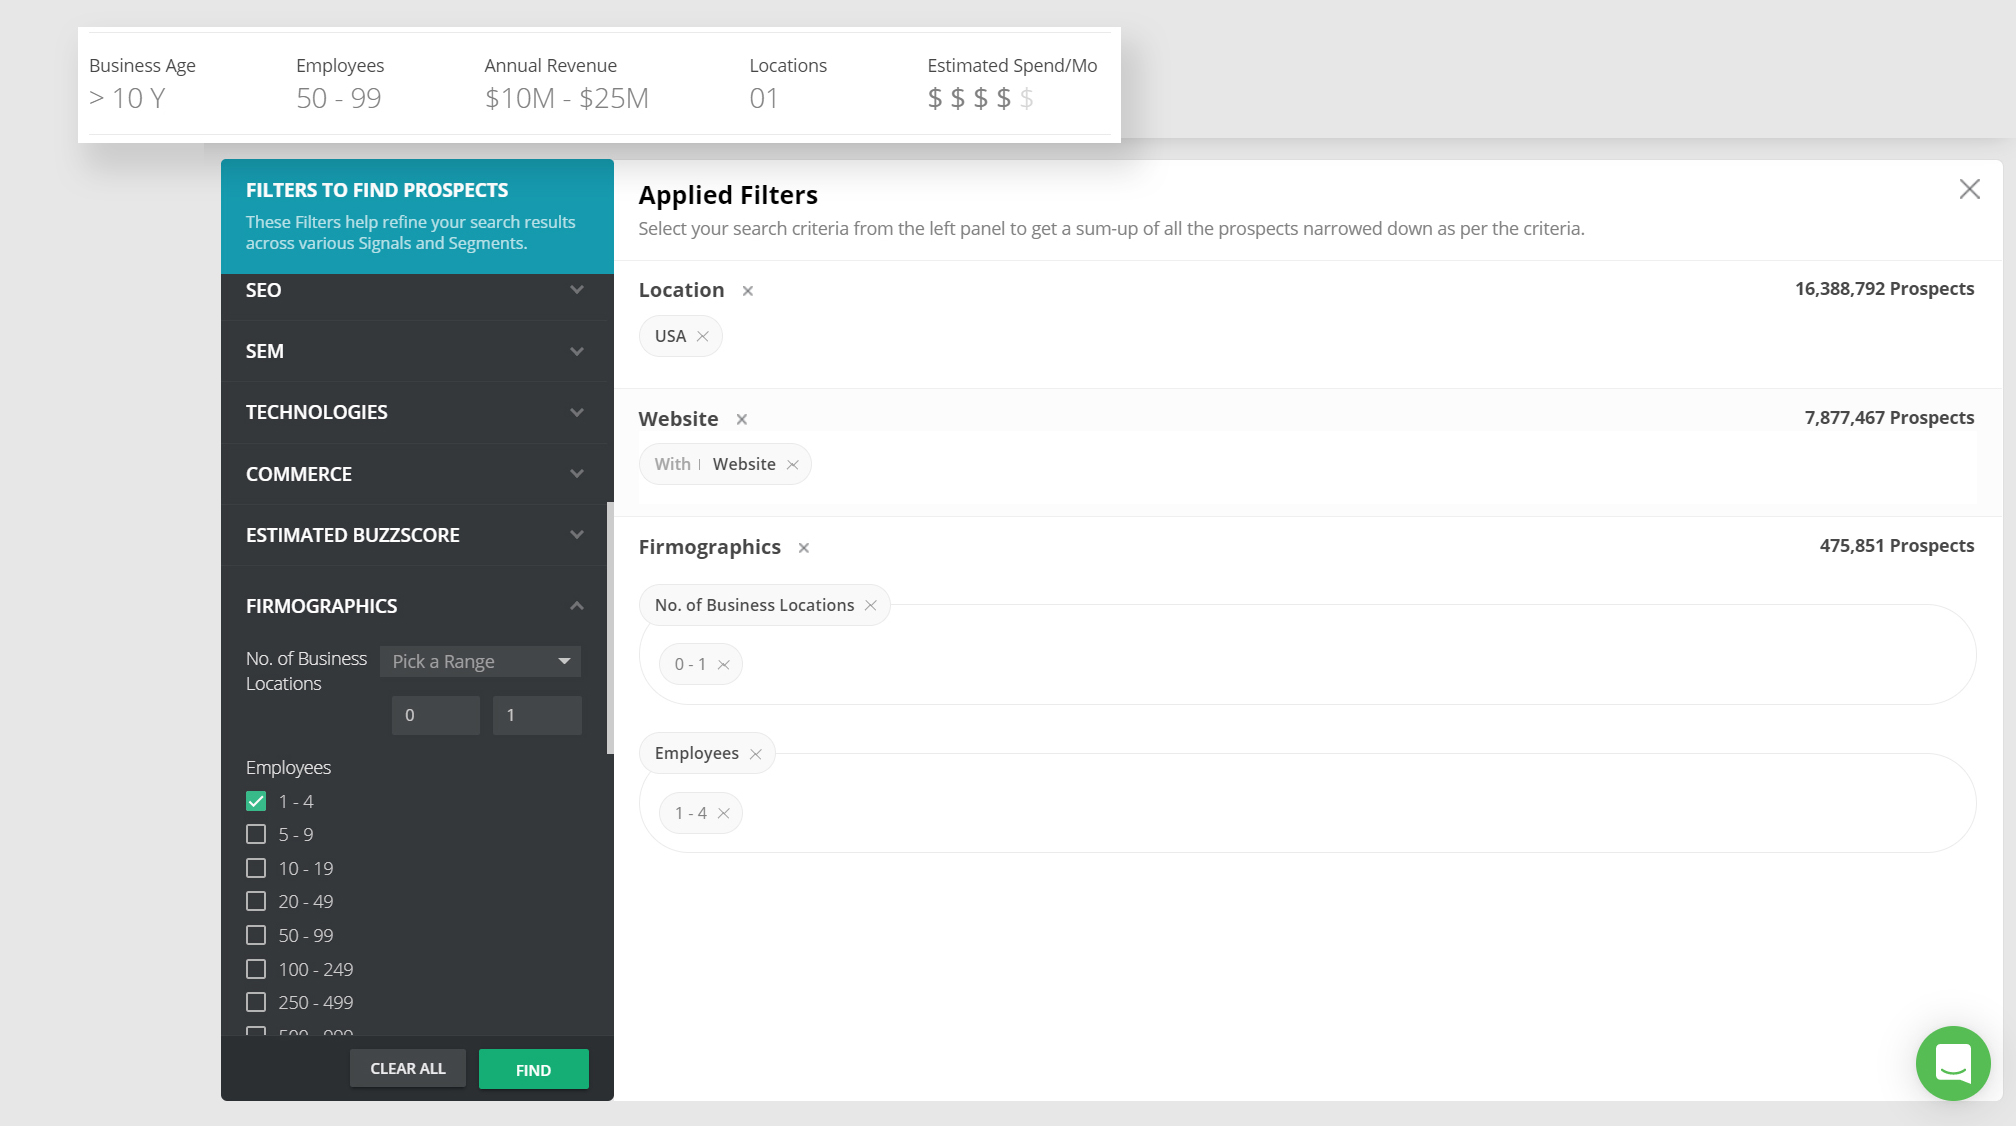Click the Firmographics menu section
Viewport: 2016px width, 1126px height.
coord(415,605)
